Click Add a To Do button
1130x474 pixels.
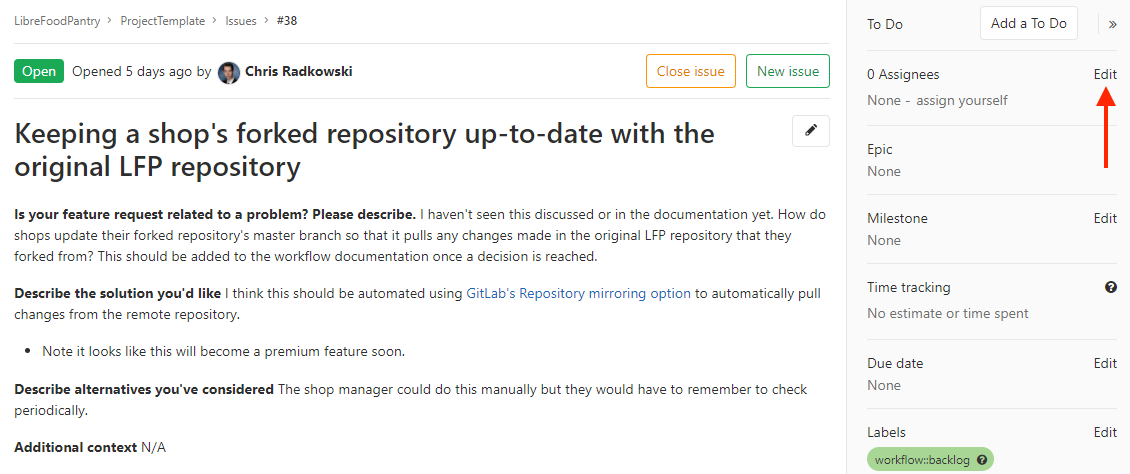tap(1028, 24)
